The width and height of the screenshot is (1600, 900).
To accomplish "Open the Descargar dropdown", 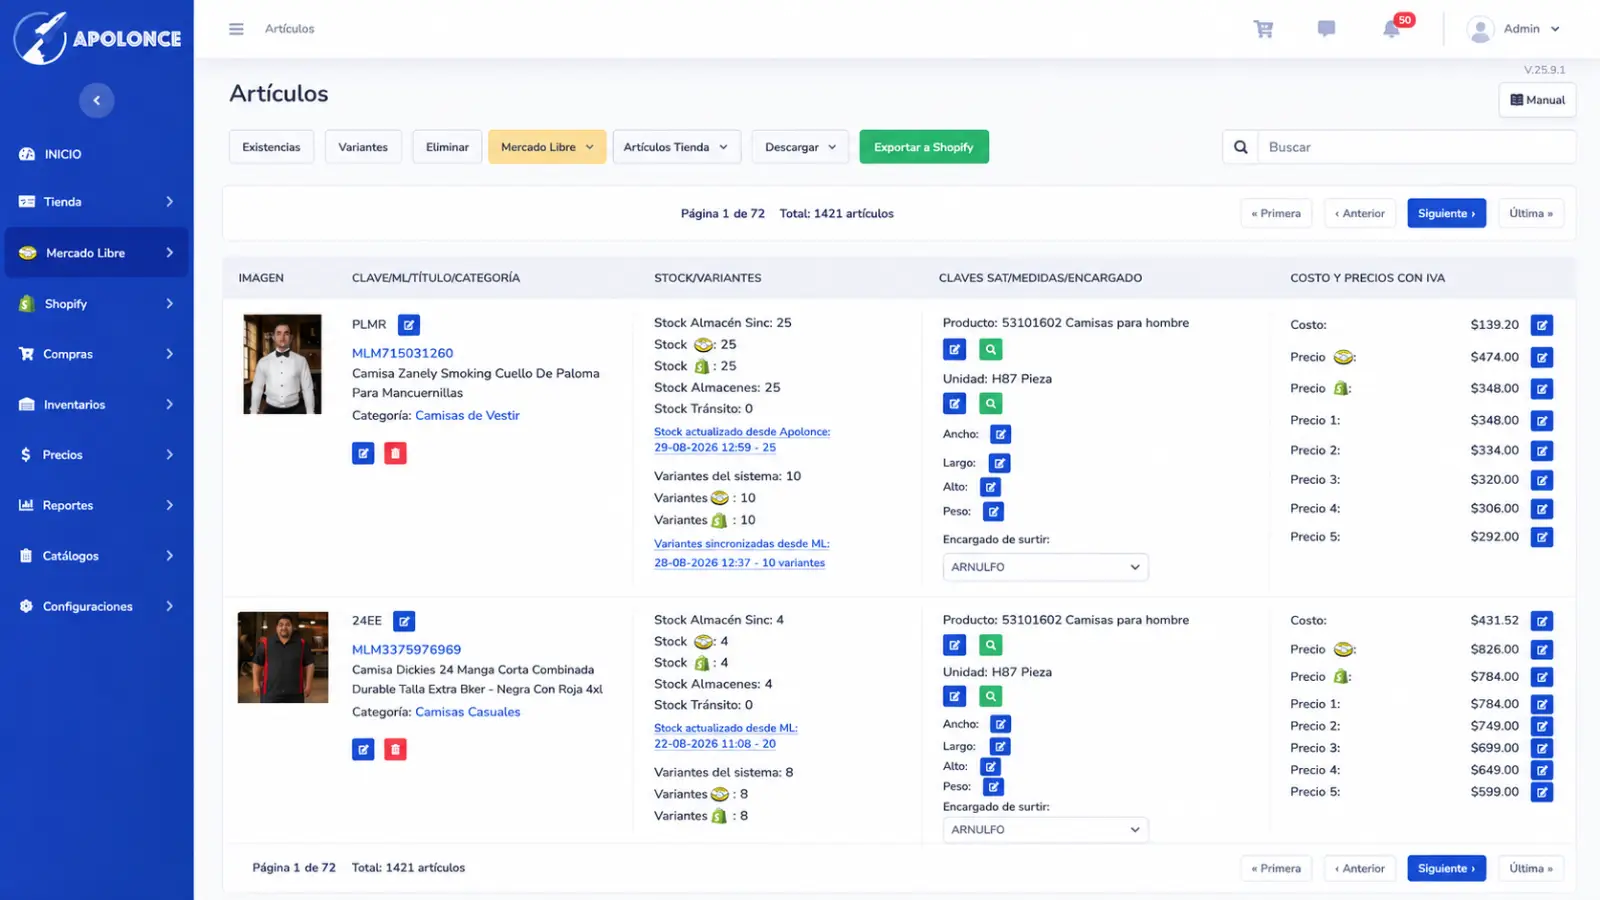I will [x=800, y=147].
